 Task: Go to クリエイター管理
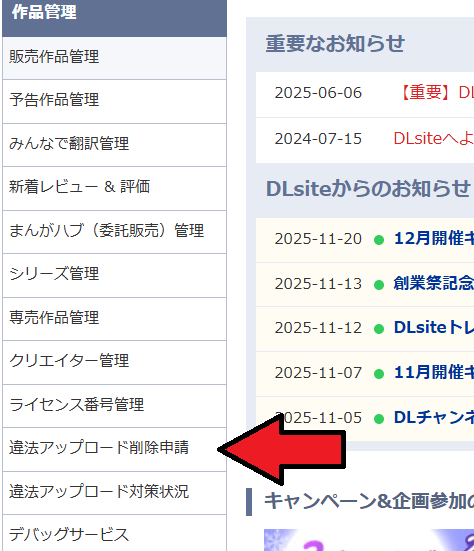pos(114,362)
